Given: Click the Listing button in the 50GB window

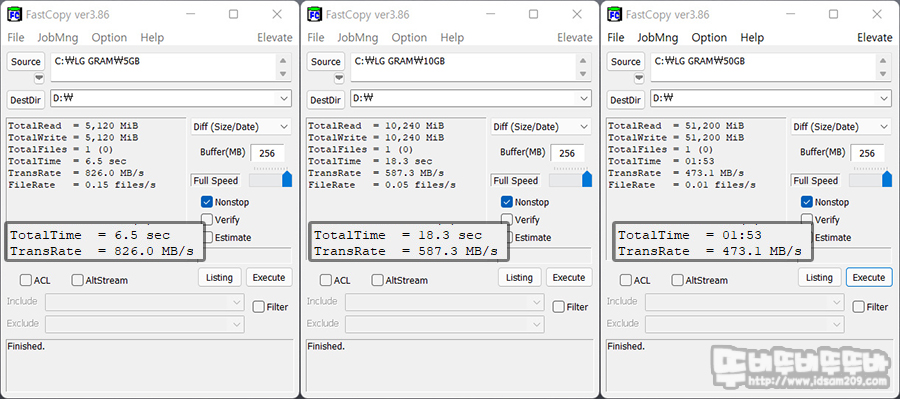Looking at the screenshot, I should tap(820, 277).
